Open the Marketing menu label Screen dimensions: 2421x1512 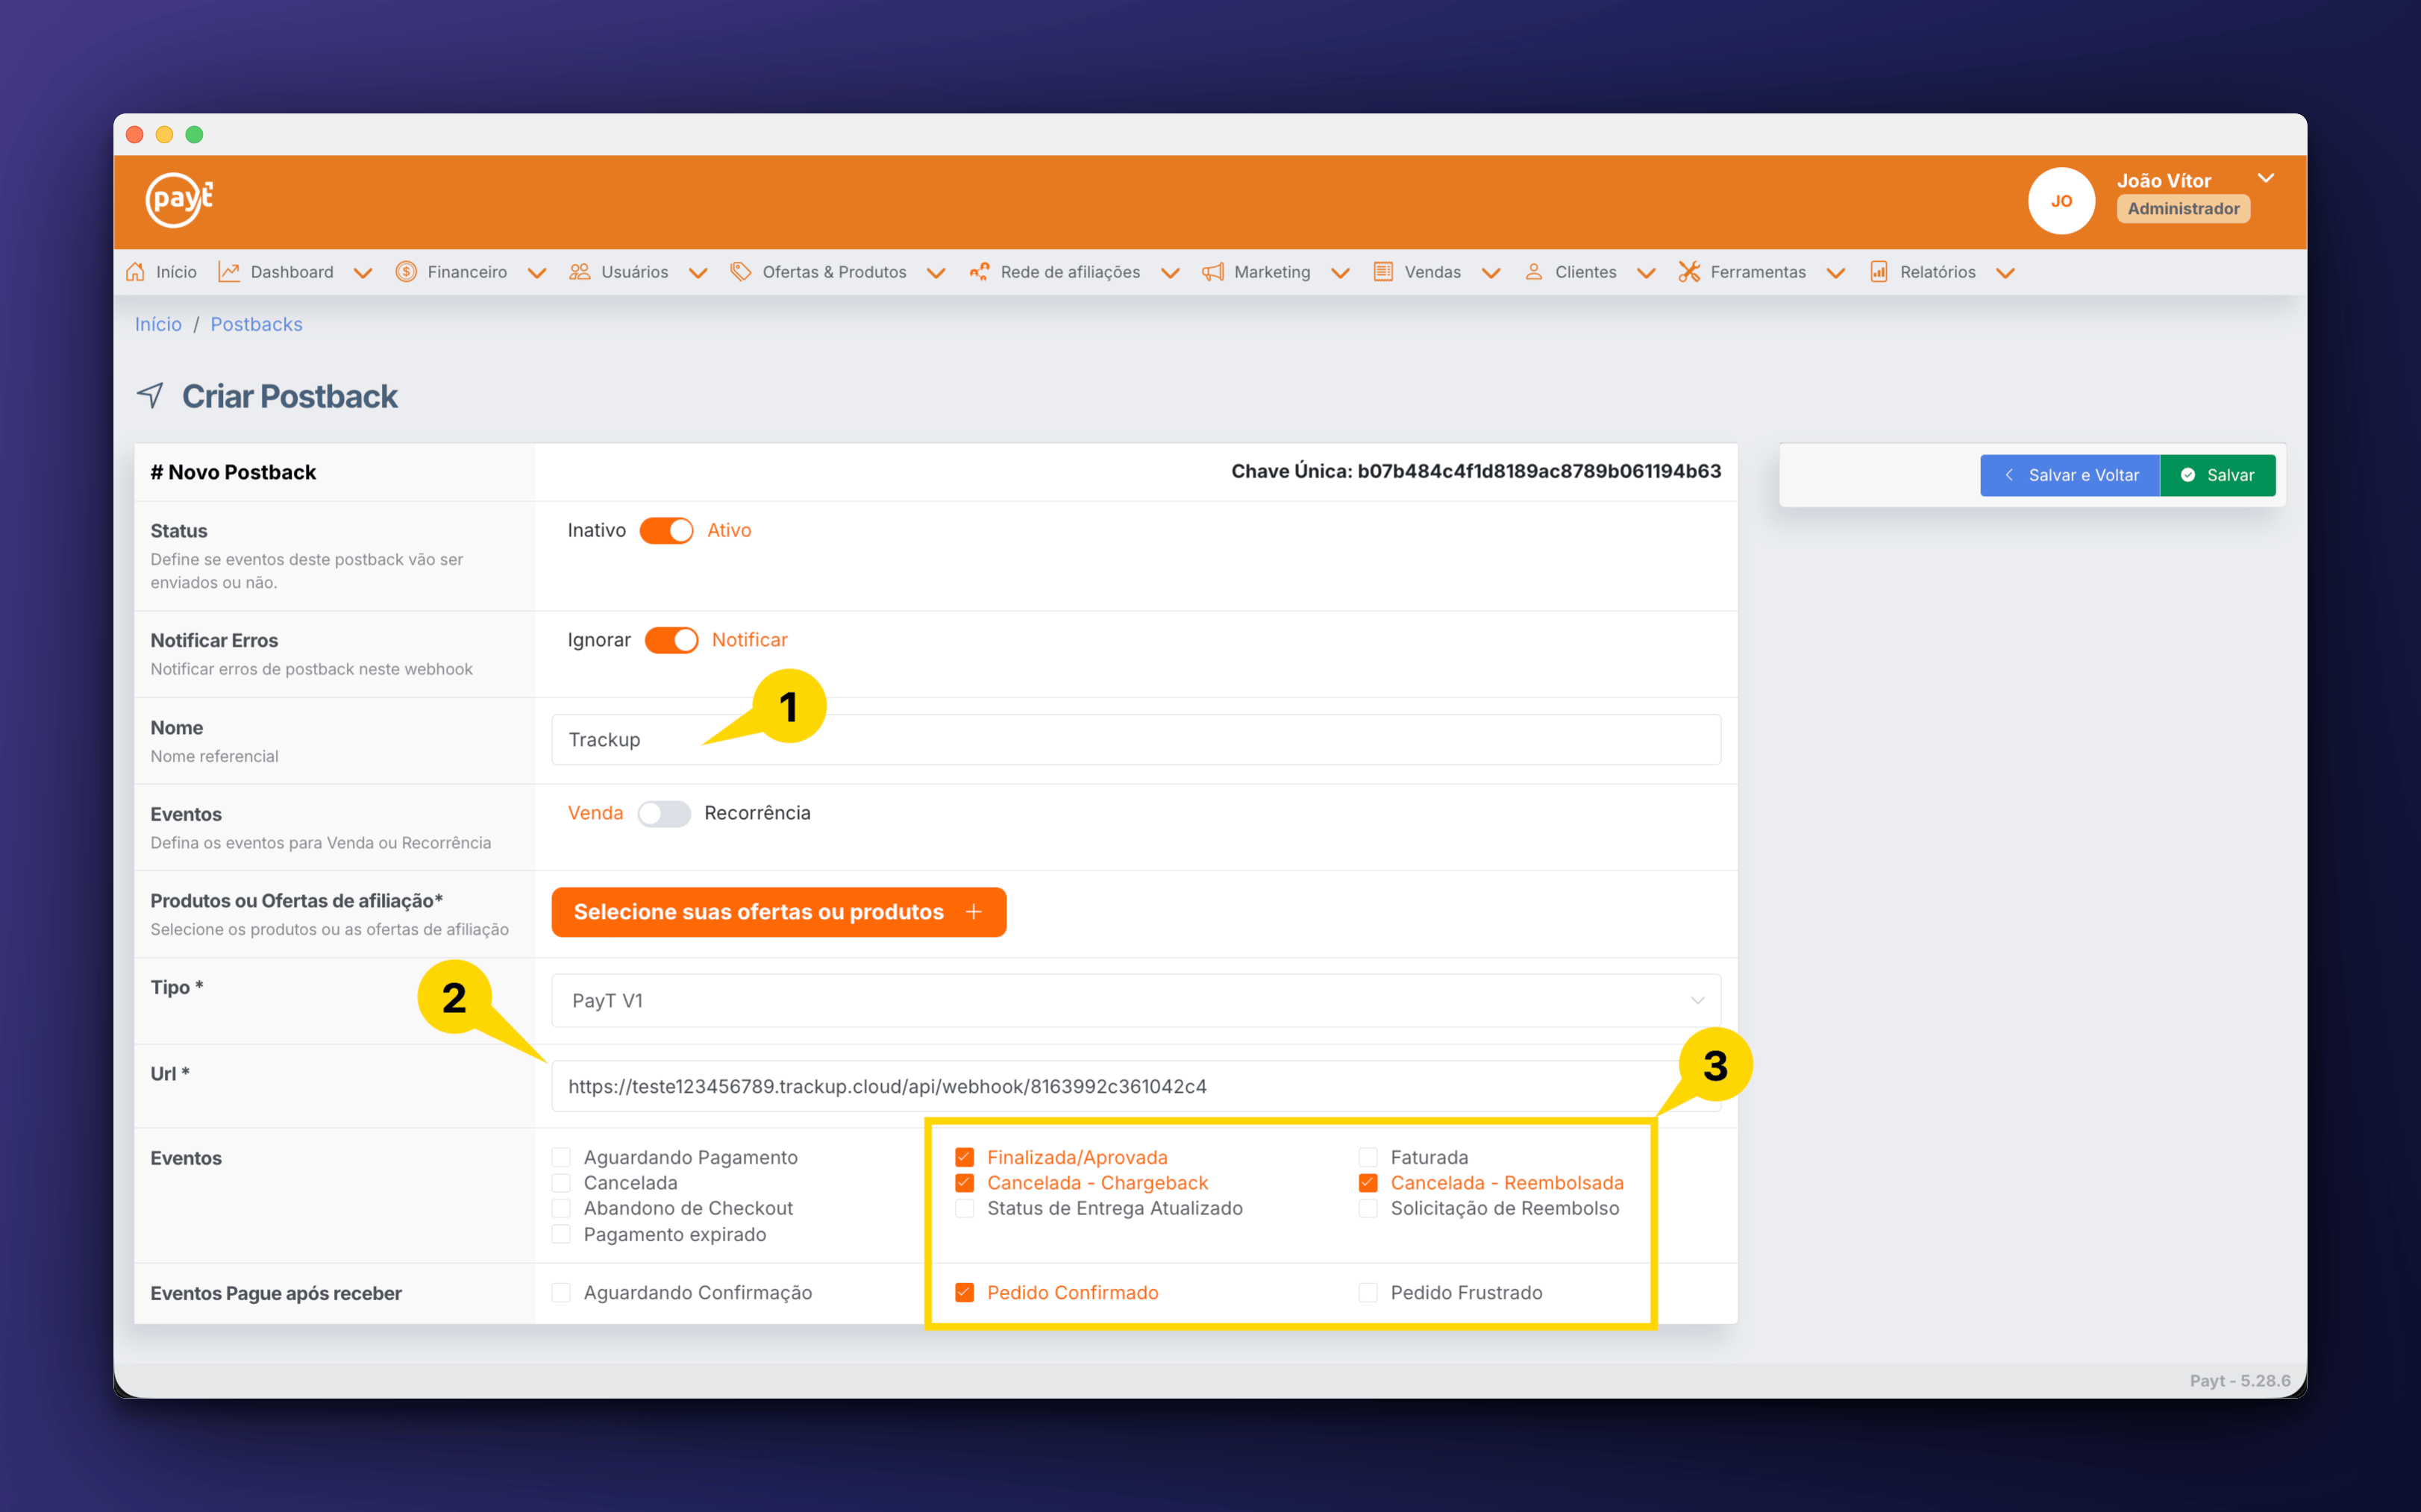tap(1272, 272)
